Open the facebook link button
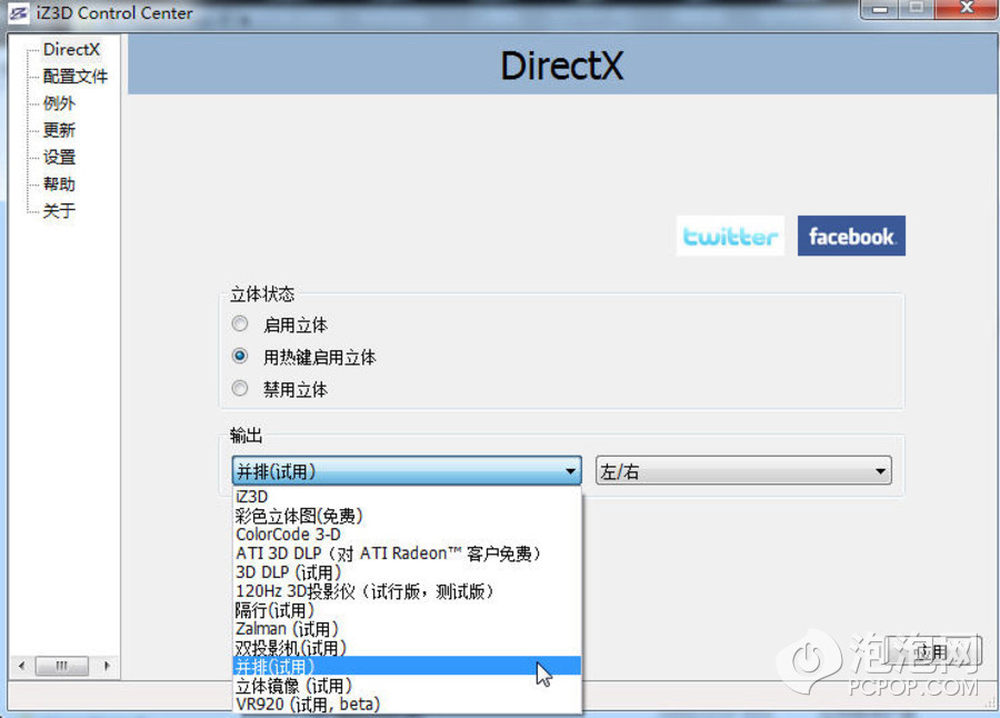 tap(851, 236)
